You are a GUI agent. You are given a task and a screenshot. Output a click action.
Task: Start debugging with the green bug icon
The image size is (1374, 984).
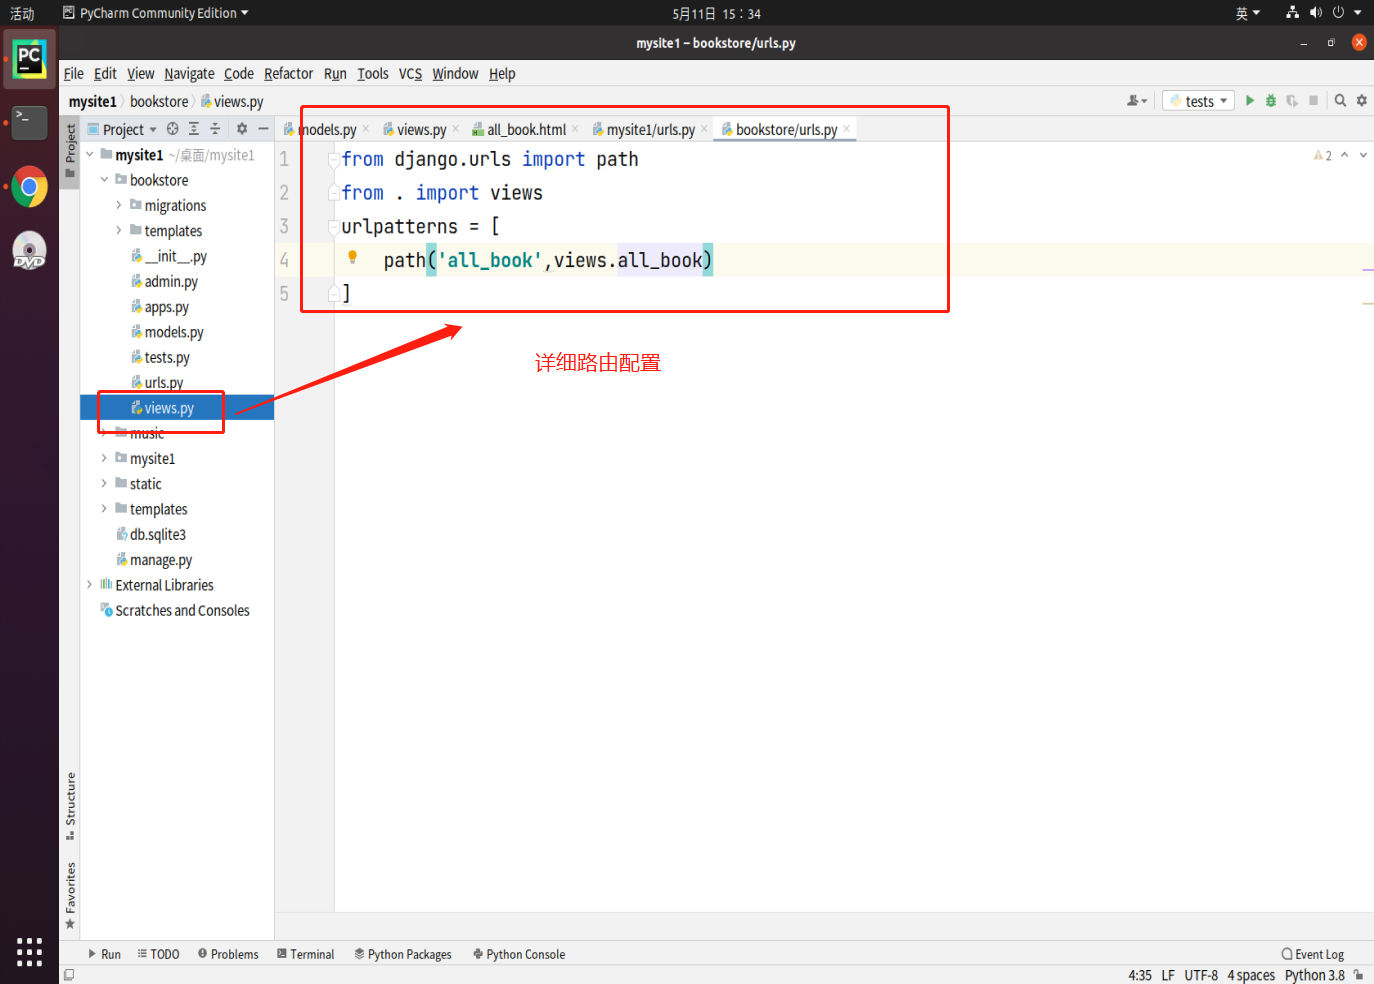point(1271,101)
